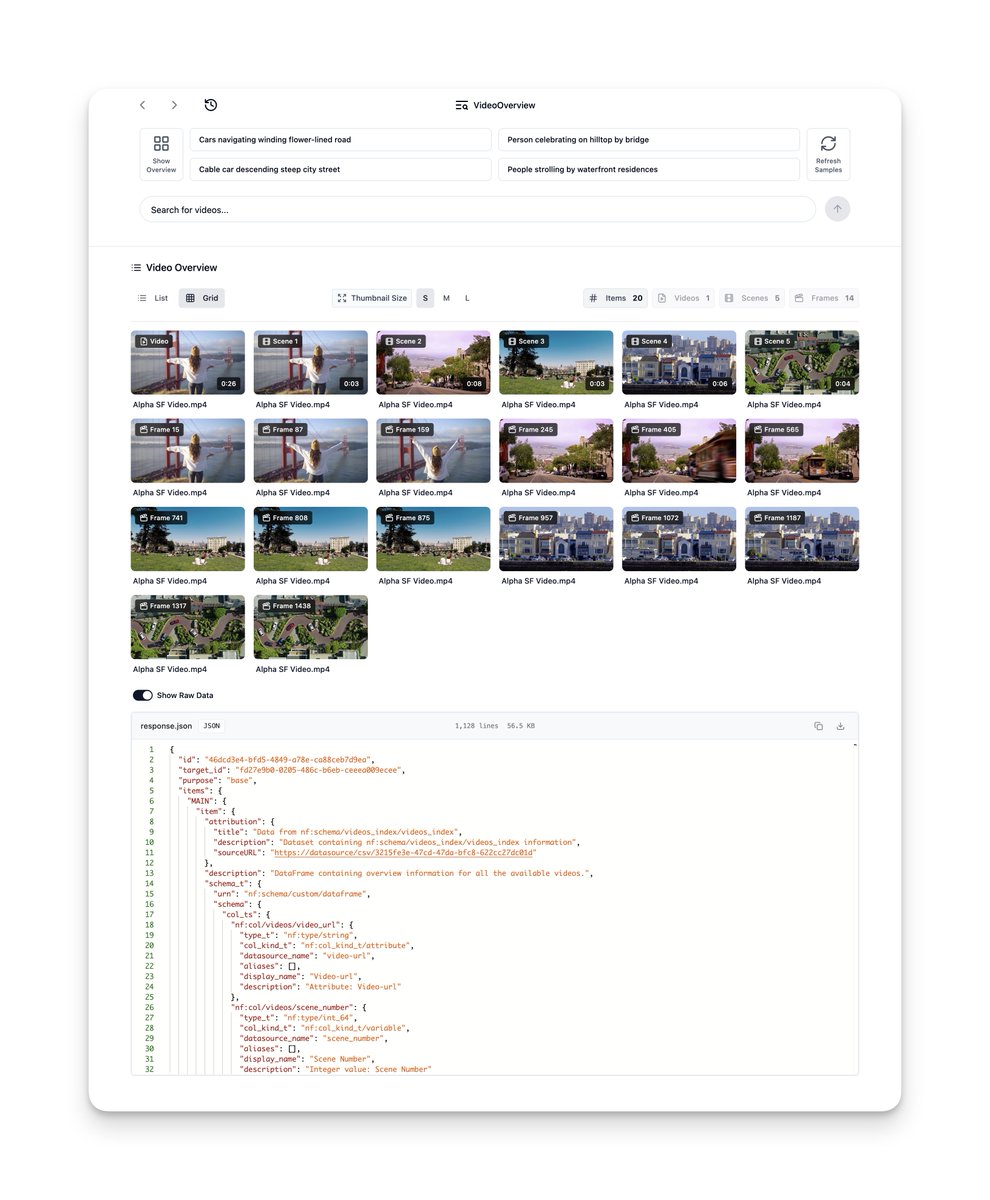
Task: Open the Scene 2 thumbnail
Action: tap(434, 363)
